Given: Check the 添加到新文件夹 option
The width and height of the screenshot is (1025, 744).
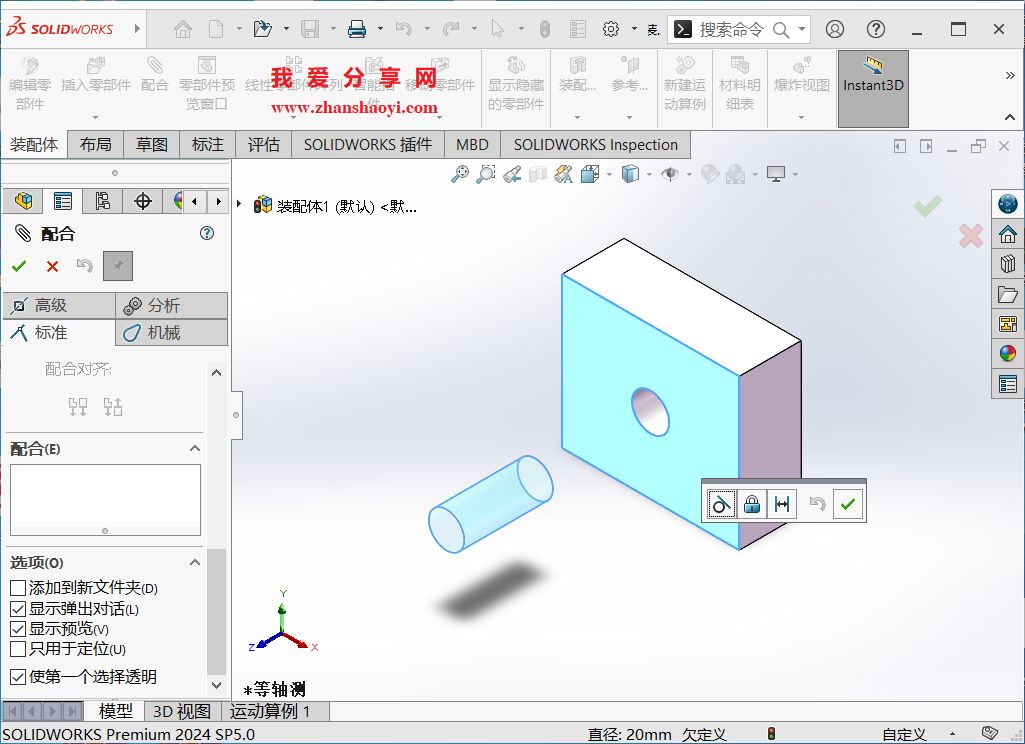Looking at the screenshot, I should (17, 588).
